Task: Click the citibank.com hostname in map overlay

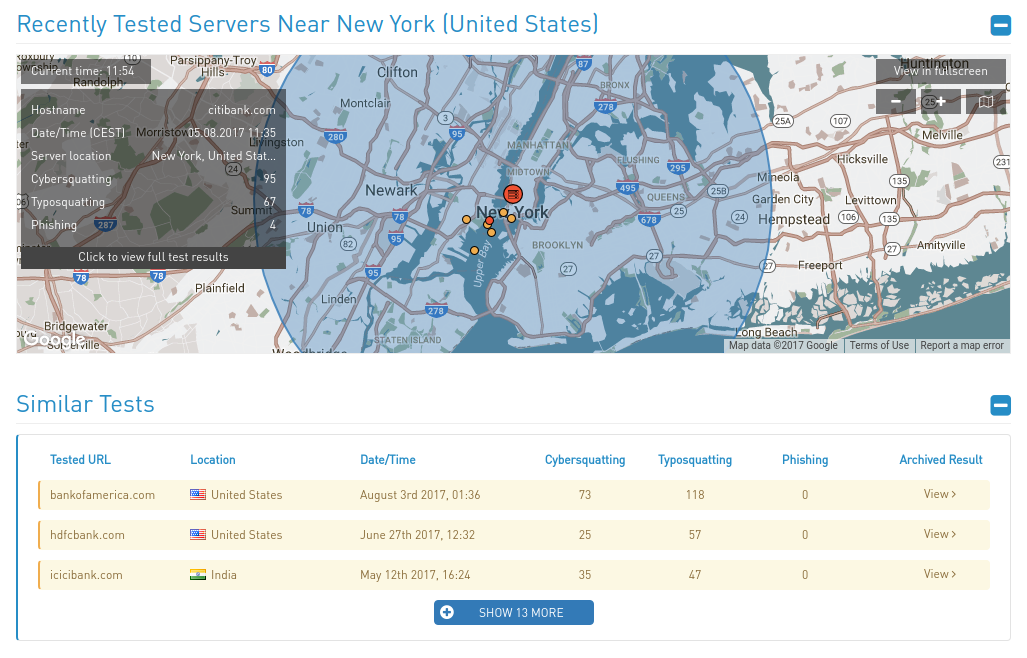Action: tap(242, 110)
